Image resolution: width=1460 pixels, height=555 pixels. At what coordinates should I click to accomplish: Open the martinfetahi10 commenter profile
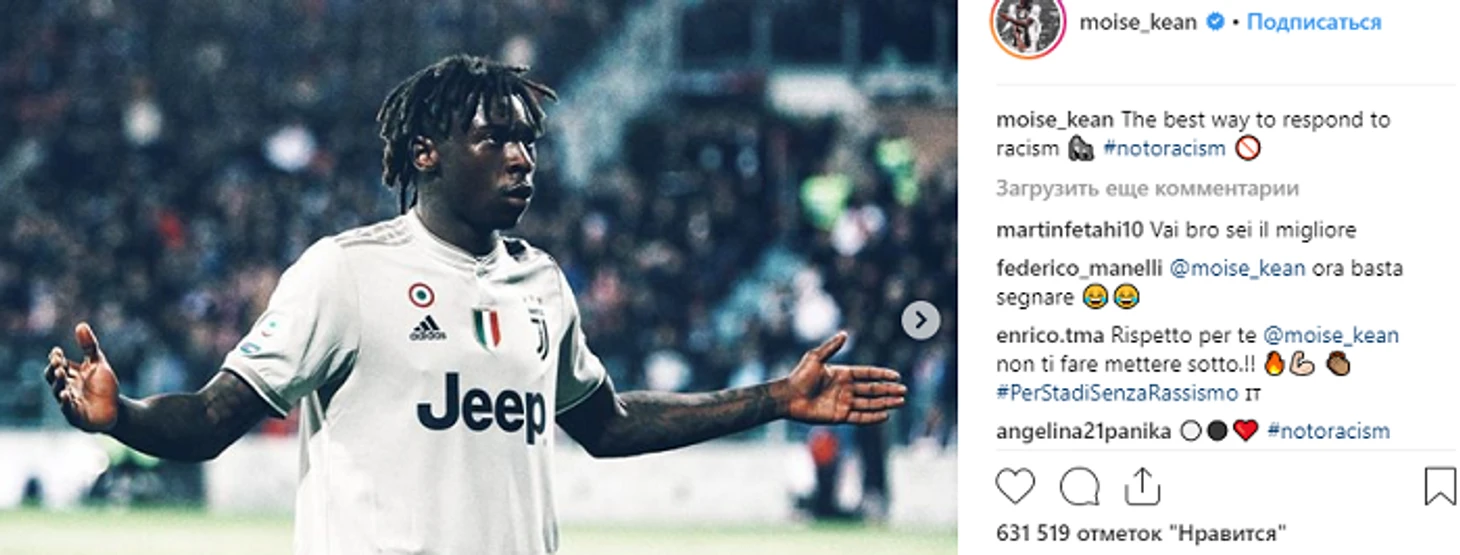pos(1070,230)
